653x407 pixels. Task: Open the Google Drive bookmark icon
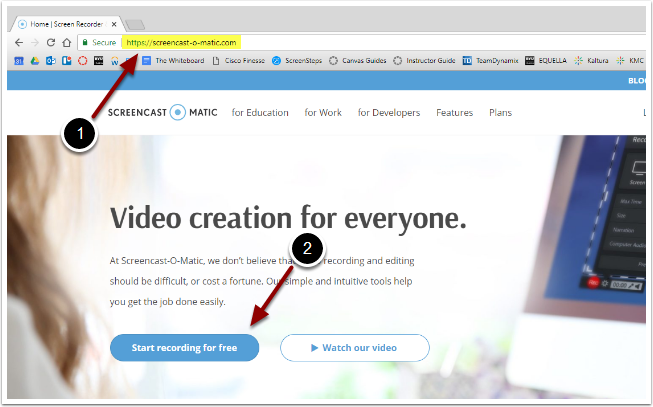point(35,61)
